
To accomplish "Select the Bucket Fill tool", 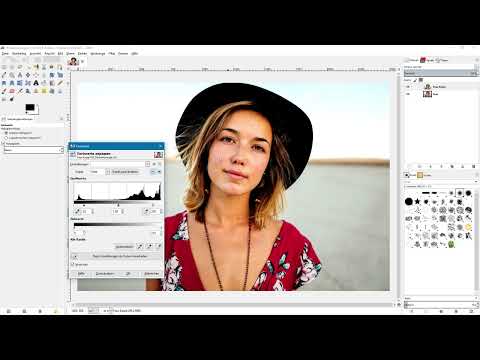I will [44, 83].
